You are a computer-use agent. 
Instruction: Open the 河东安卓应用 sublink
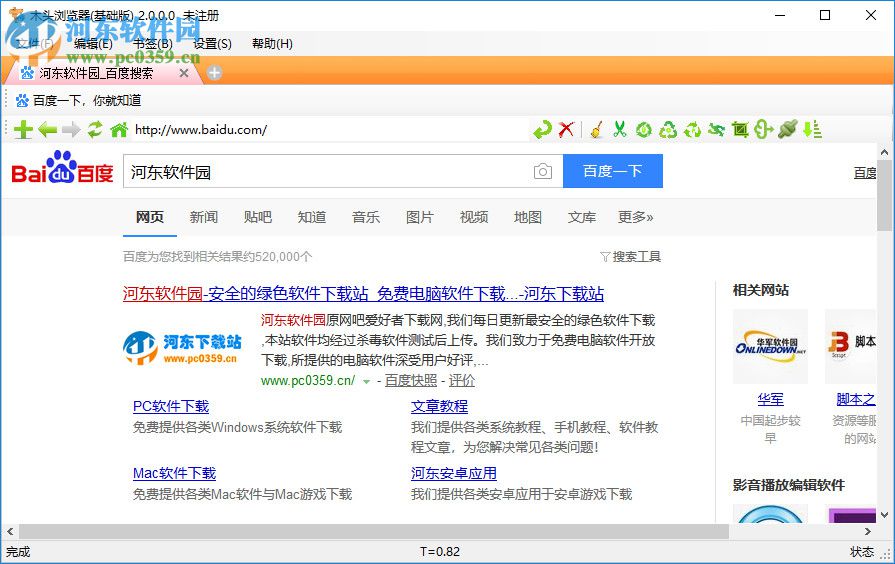point(454,473)
